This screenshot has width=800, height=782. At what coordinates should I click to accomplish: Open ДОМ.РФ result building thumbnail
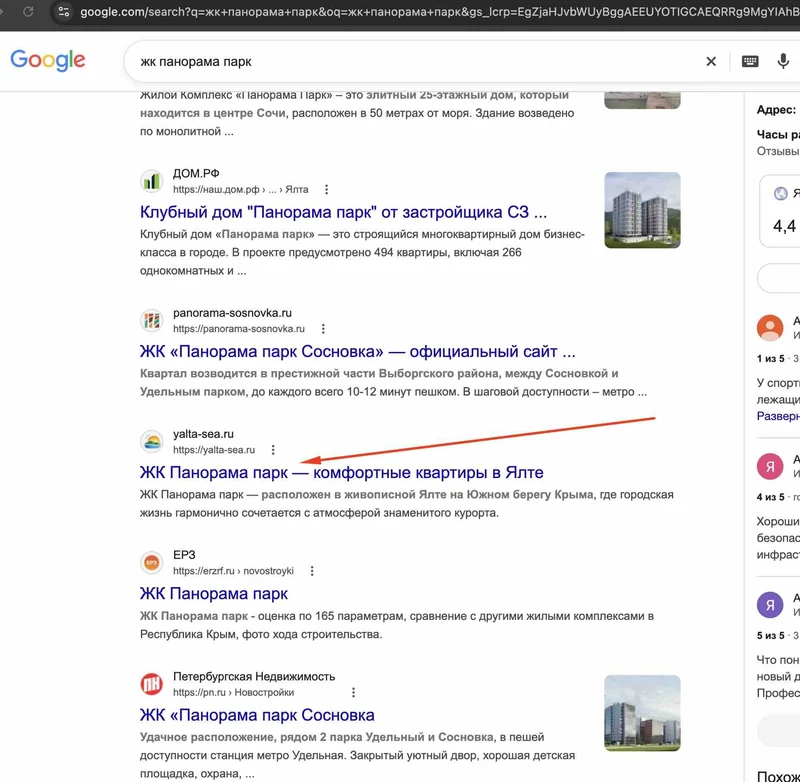click(642, 210)
